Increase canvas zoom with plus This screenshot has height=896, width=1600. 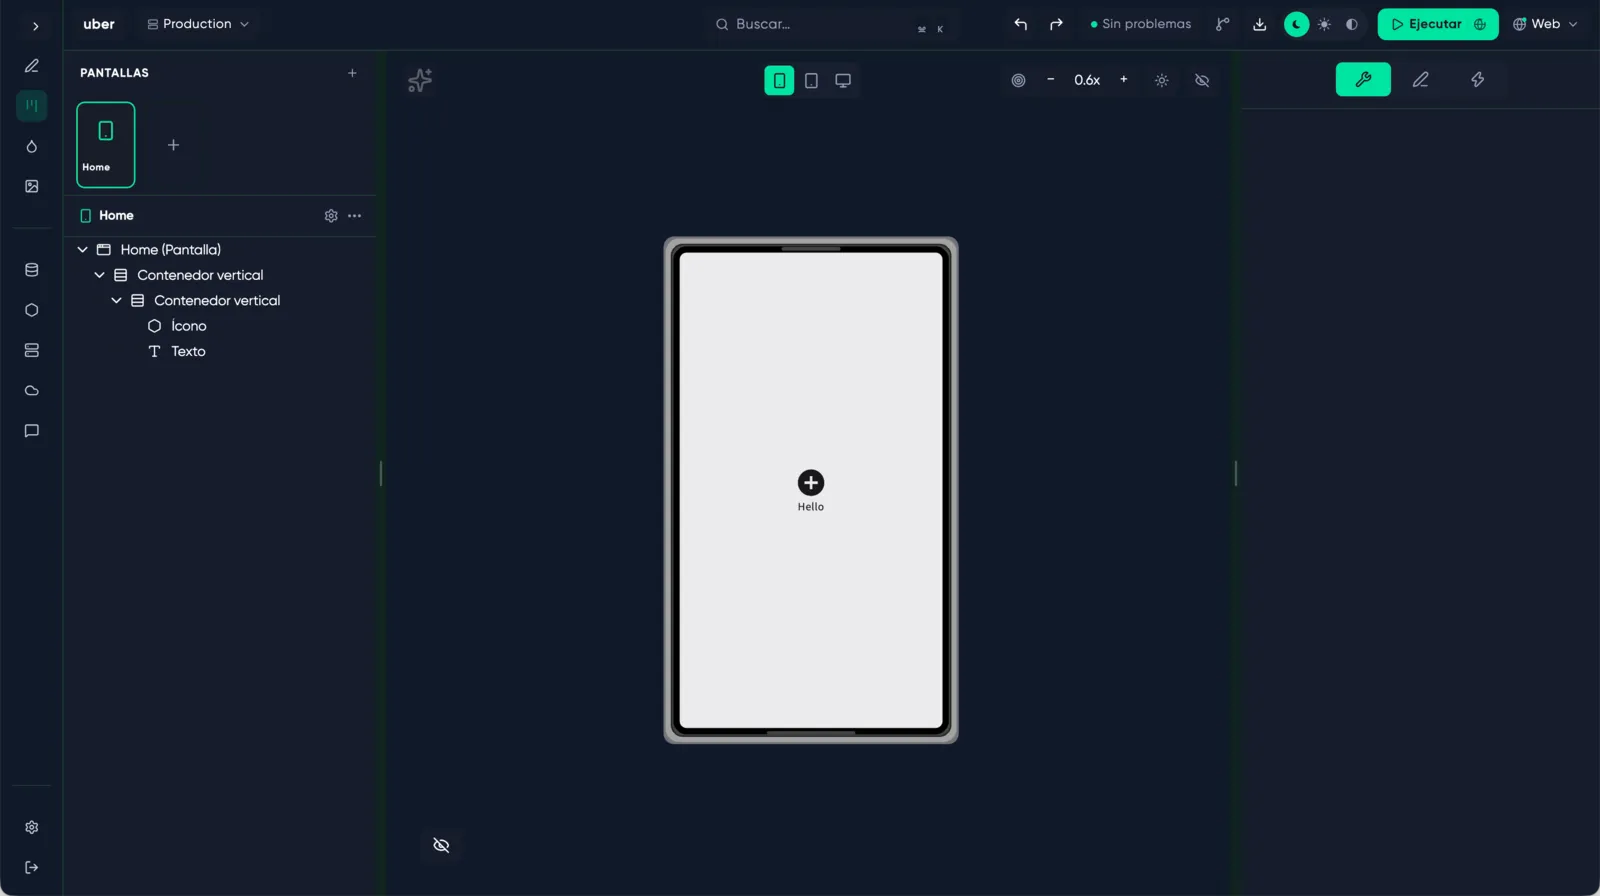pos(1124,79)
